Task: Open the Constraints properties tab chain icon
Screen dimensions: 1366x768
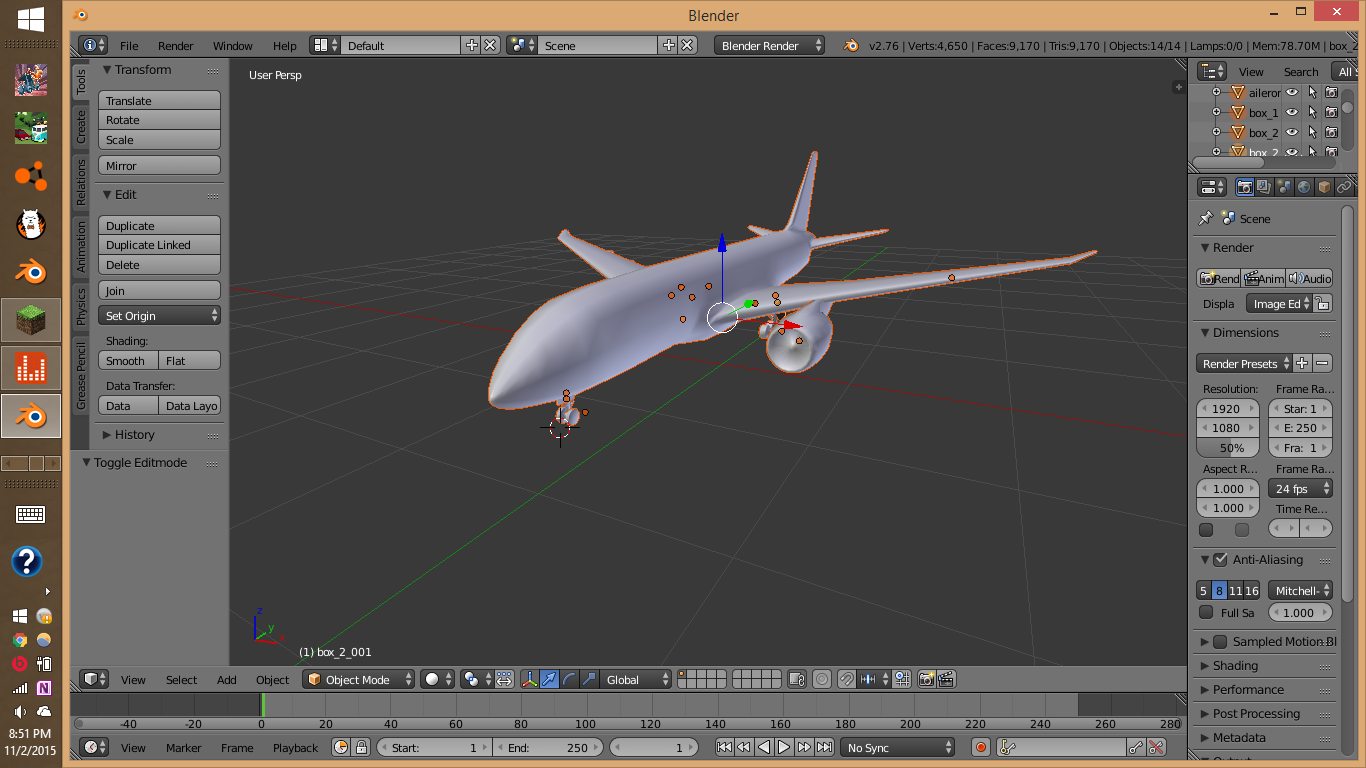Action: point(1344,187)
